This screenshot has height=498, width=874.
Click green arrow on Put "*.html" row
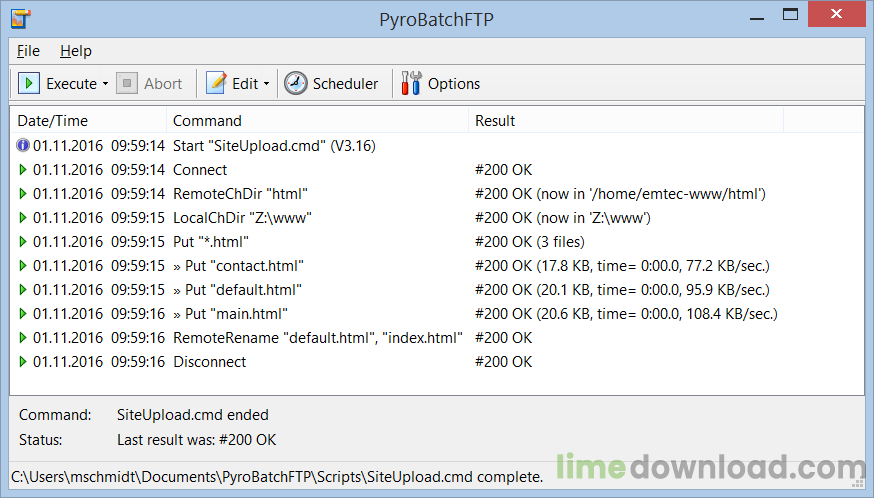pos(23,241)
